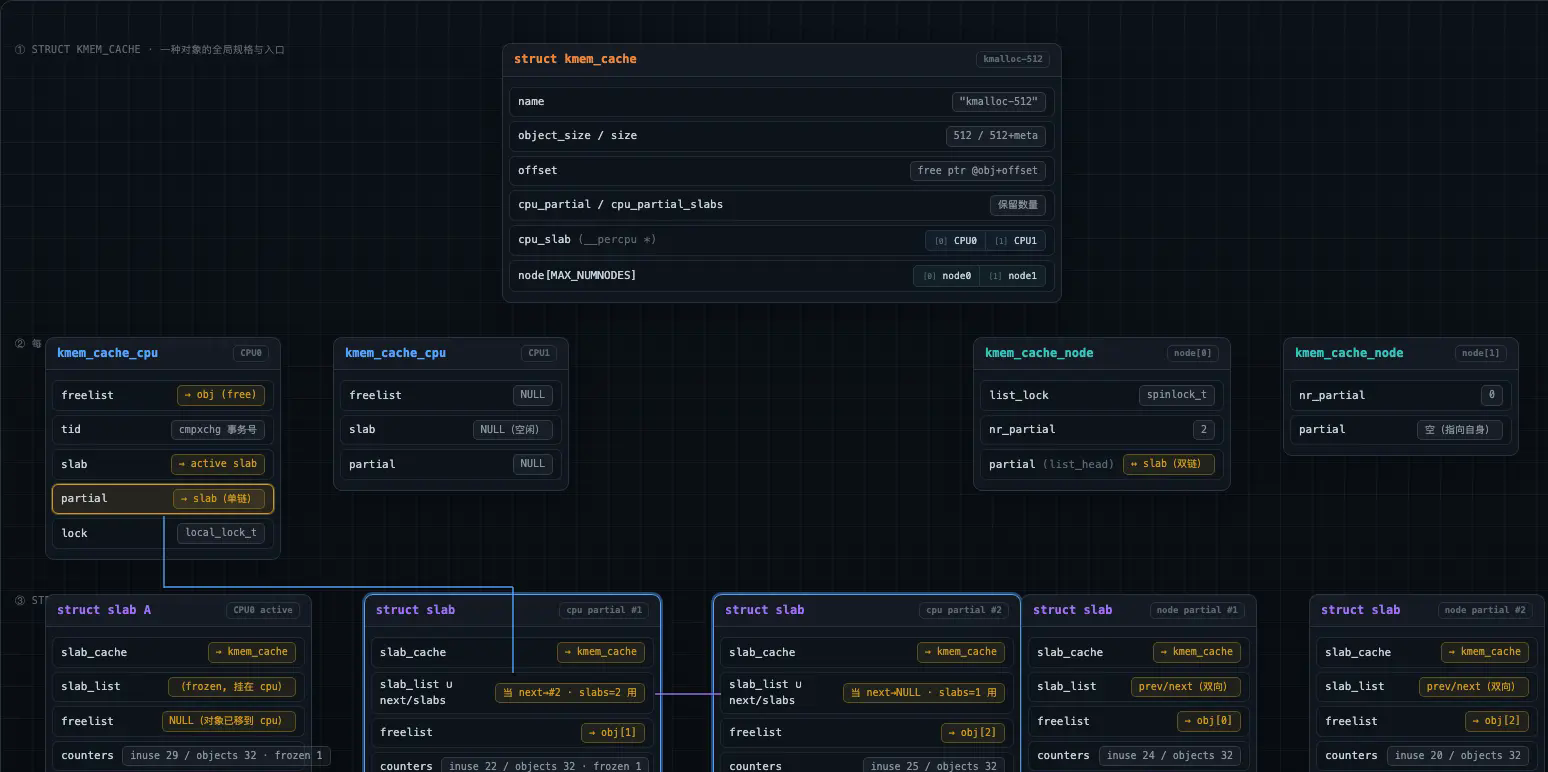Click the "保留数量" badge in cpu_partial row
The image size is (1548, 772).
tap(1017, 205)
